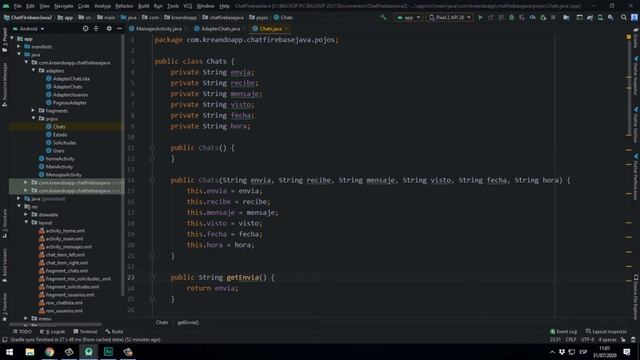
Task: Click the getEnvia() breadcrumb under editor
Action: [188, 322]
